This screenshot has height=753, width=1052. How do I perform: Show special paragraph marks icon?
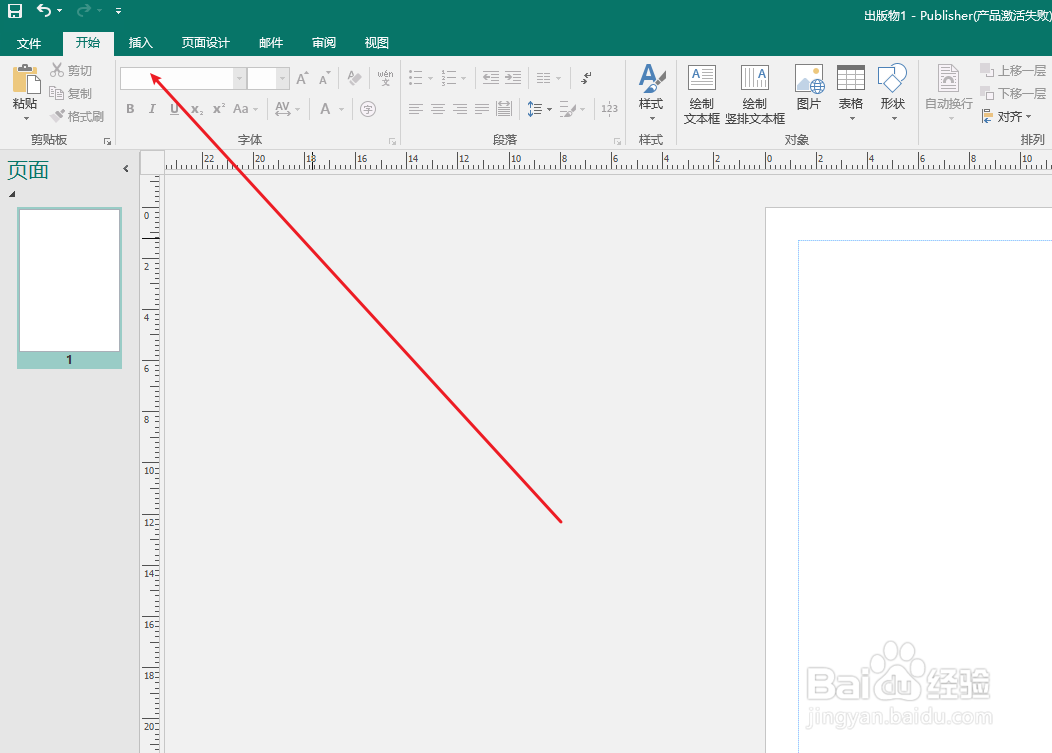tap(586, 78)
